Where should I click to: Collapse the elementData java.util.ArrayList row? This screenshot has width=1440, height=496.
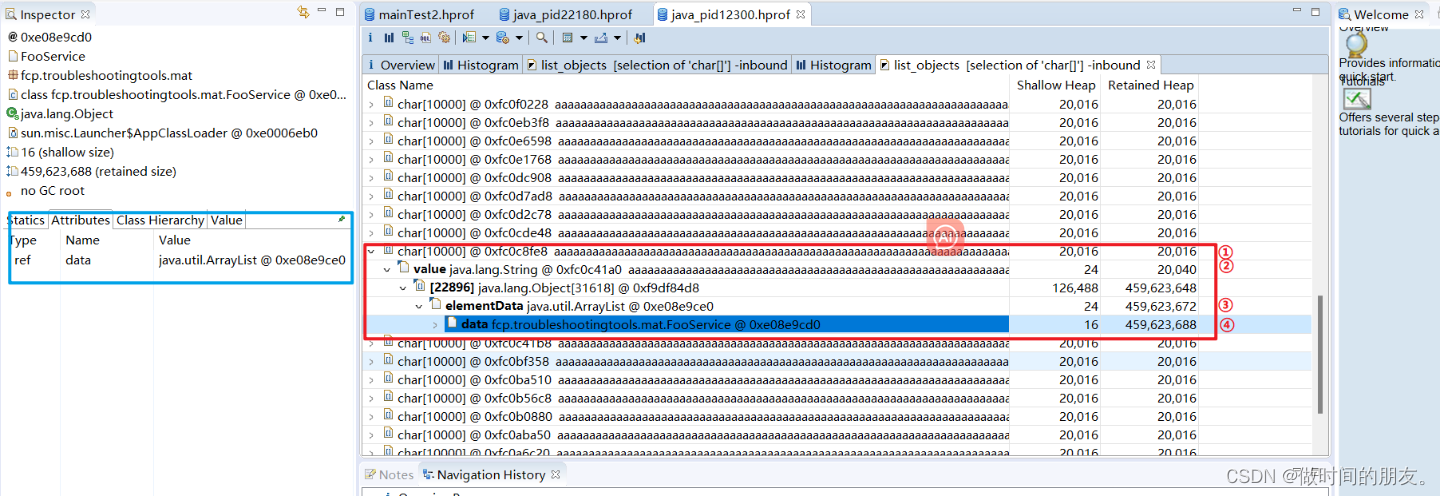click(419, 306)
